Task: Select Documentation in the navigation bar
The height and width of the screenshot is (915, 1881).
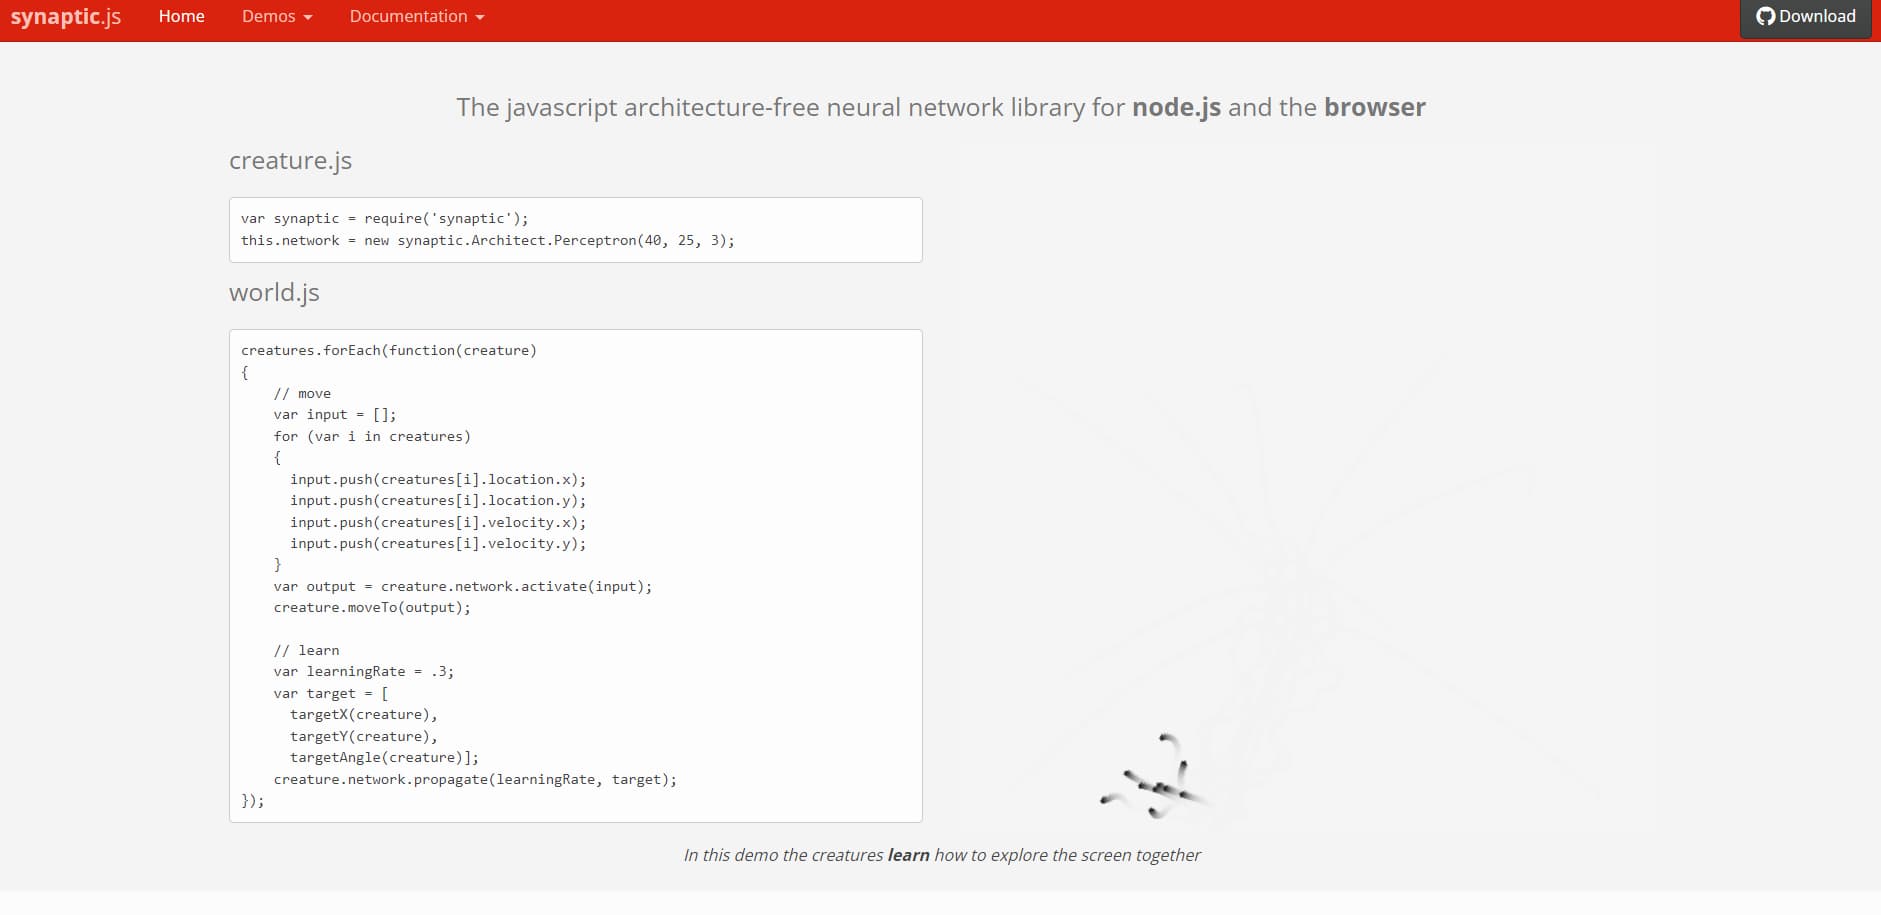Action: tap(408, 16)
